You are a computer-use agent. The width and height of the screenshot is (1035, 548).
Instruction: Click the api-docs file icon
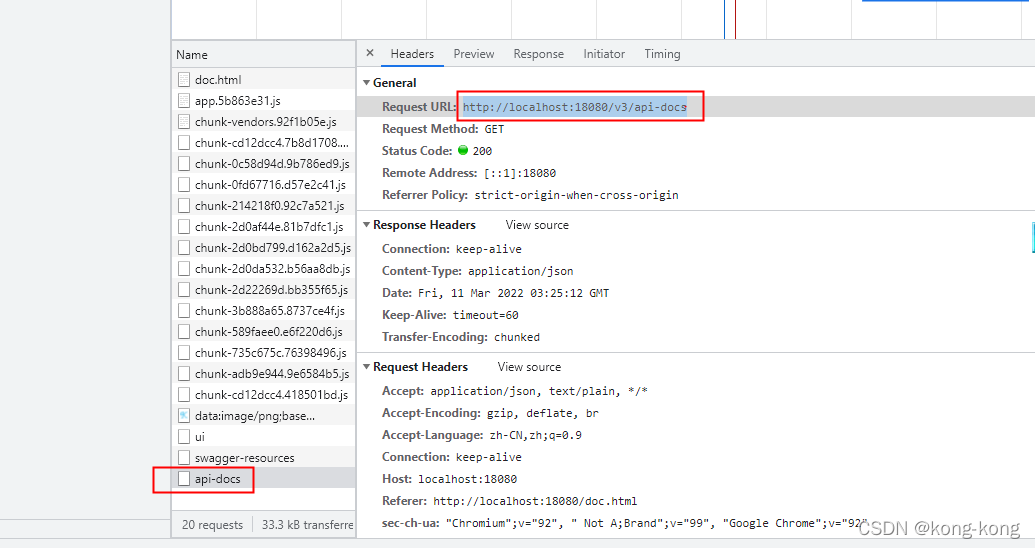pos(184,479)
